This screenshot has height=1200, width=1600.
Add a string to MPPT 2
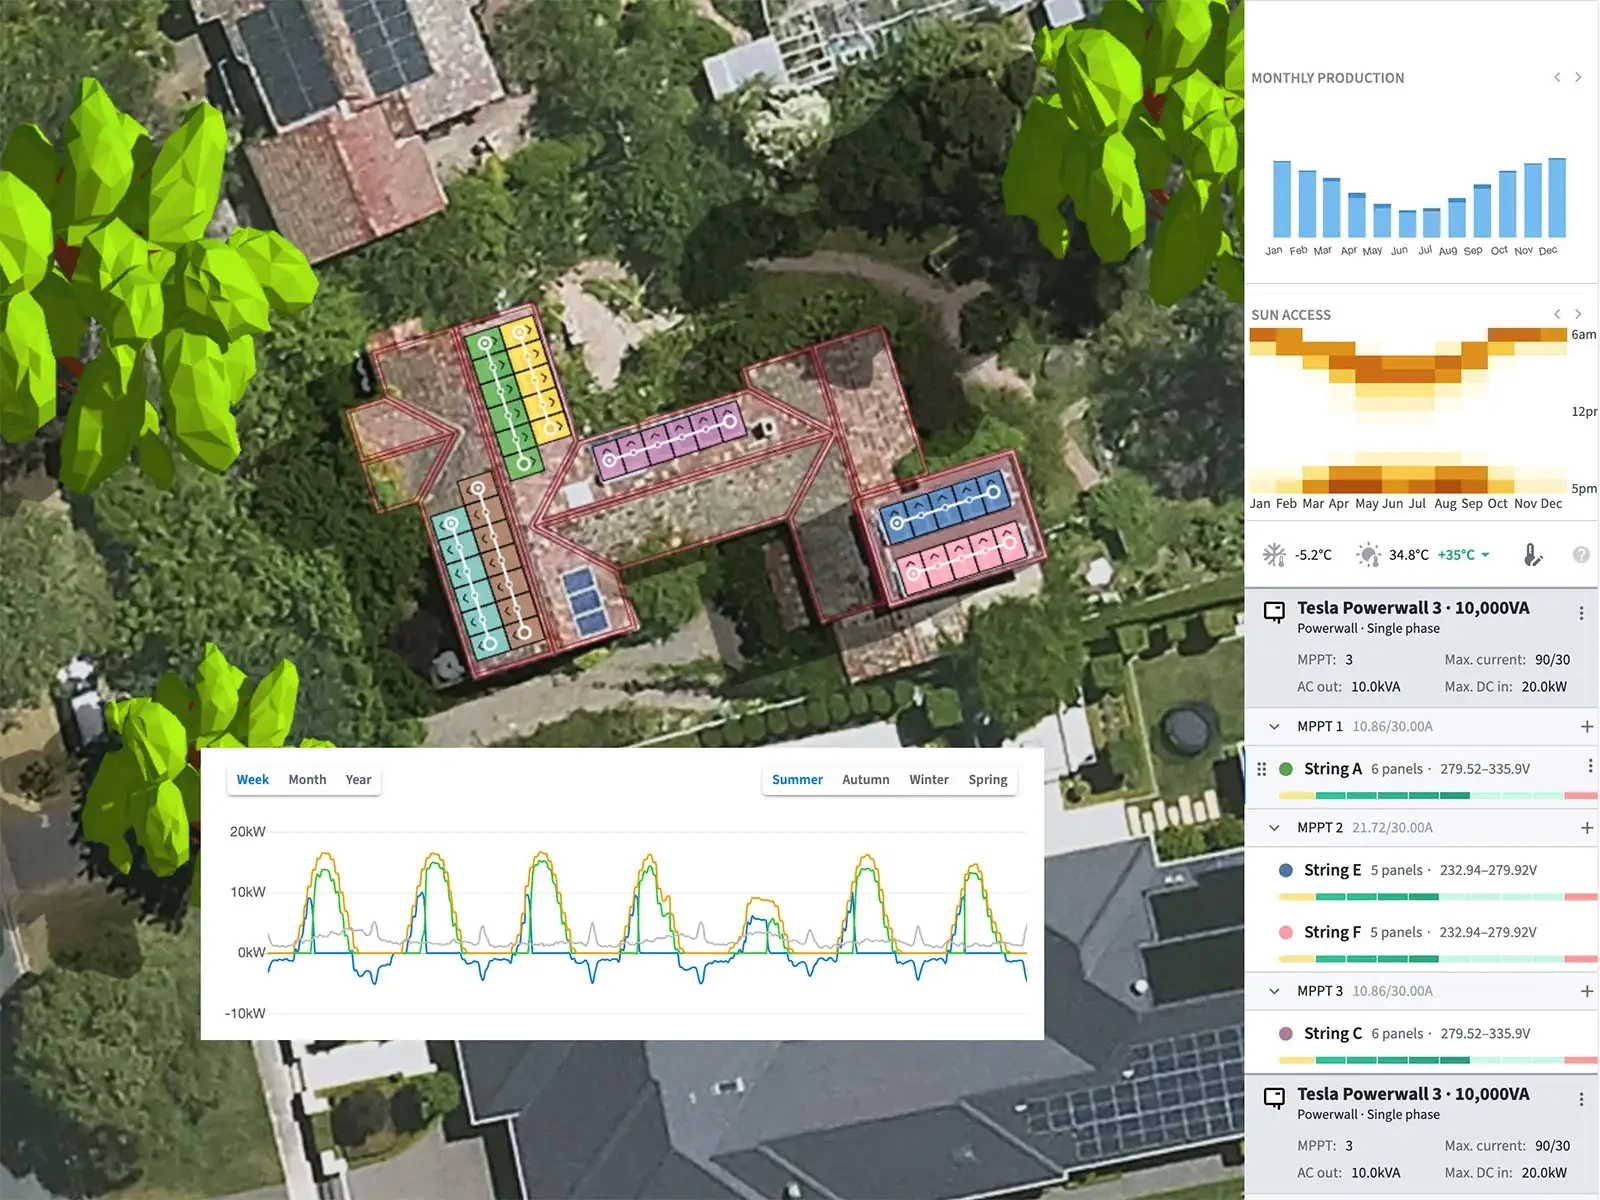pyautogui.click(x=1587, y=828)
